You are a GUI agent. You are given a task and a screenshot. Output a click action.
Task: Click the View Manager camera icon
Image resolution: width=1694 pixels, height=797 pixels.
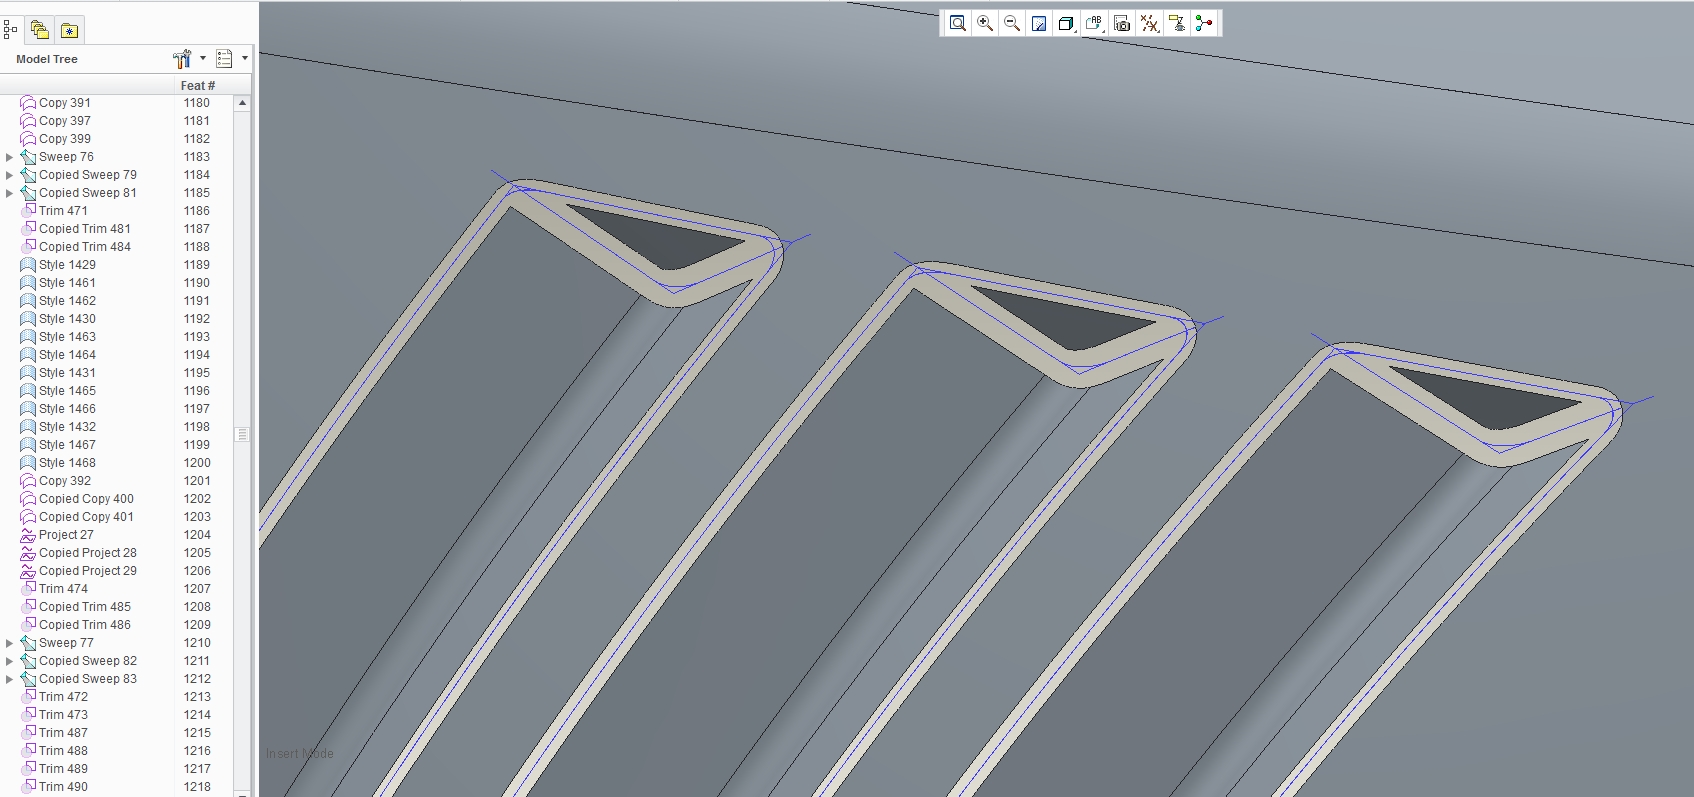point(1122,23)
